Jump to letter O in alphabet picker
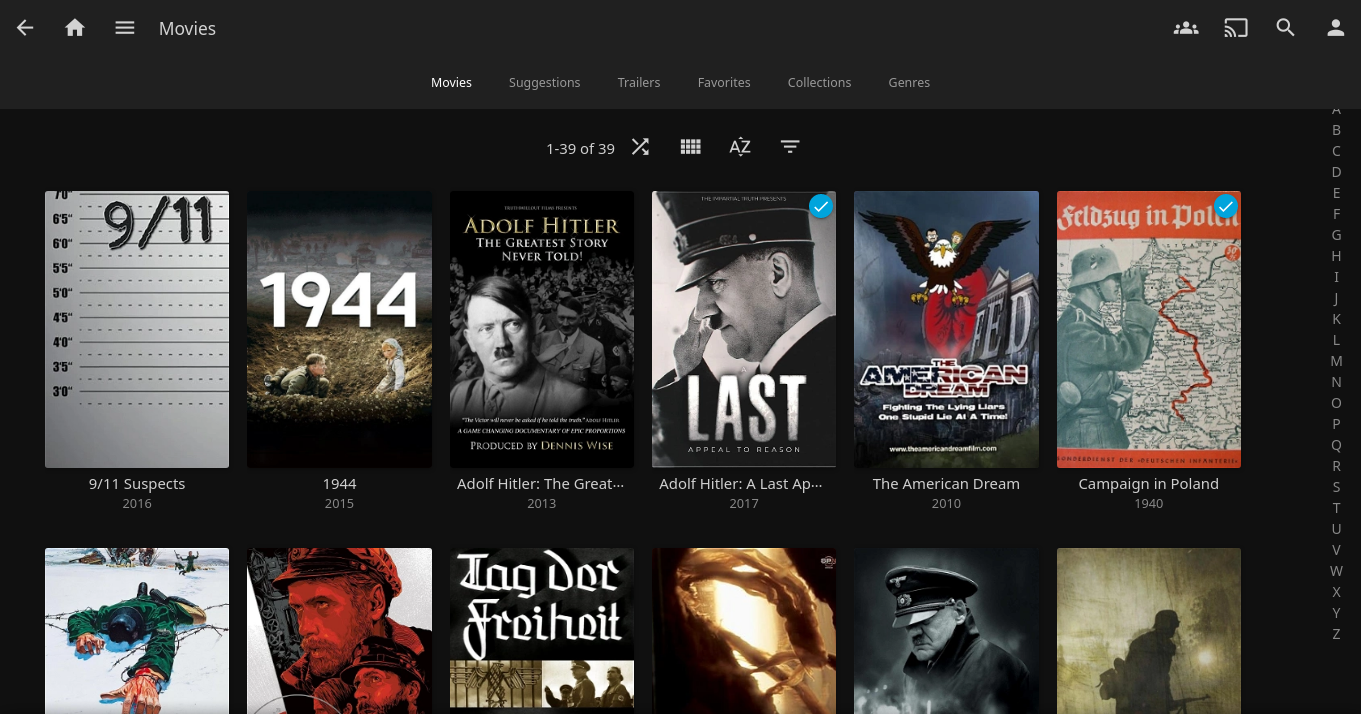1361x714 pixels. tap(1336, 403)
